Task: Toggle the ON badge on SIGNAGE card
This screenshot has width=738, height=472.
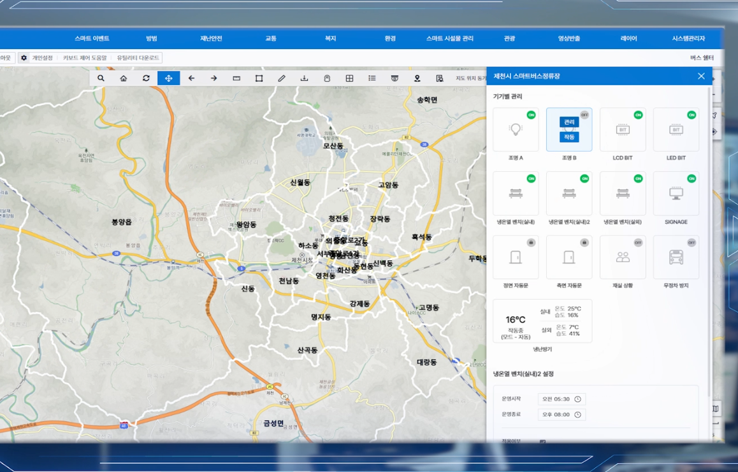Action: tap(691, 178)
